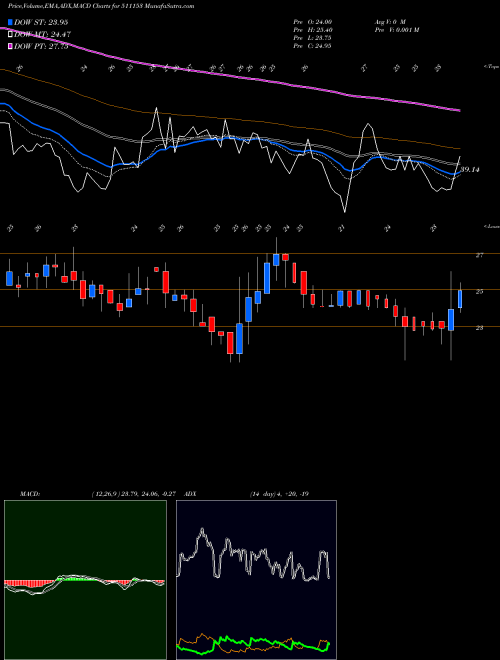The image size is (500, 660).
Task: Click the ADX panel title
Action: 191,494
